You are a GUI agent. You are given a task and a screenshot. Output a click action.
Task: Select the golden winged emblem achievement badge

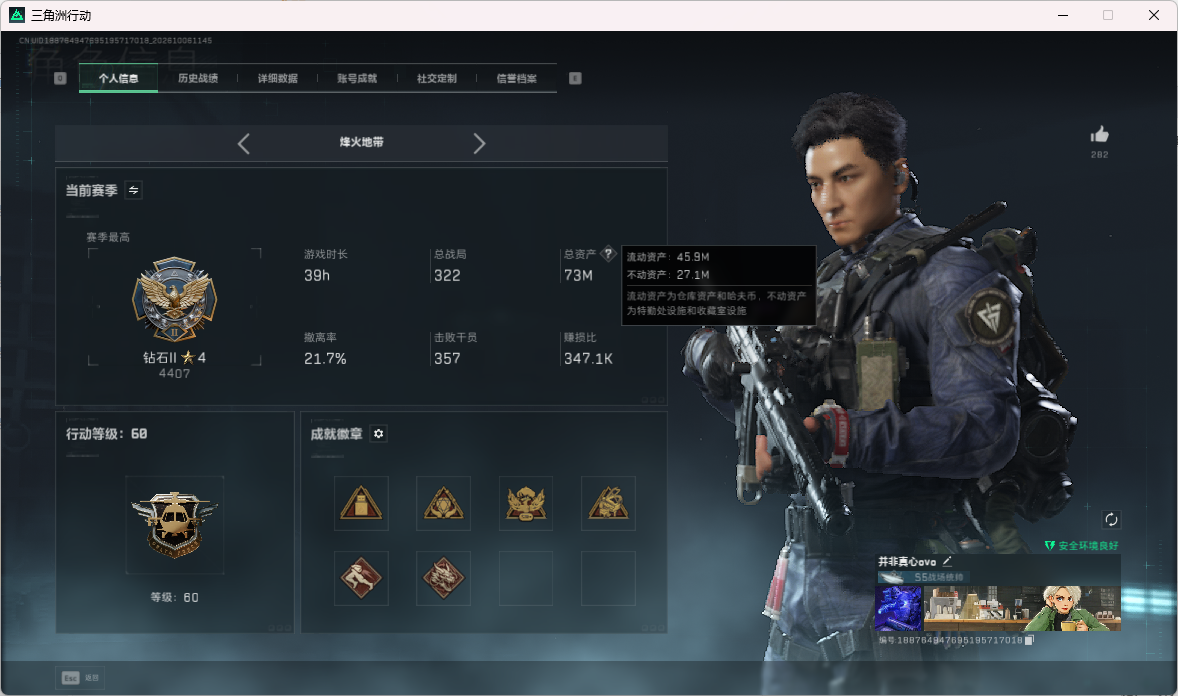[x=526, y=503]
